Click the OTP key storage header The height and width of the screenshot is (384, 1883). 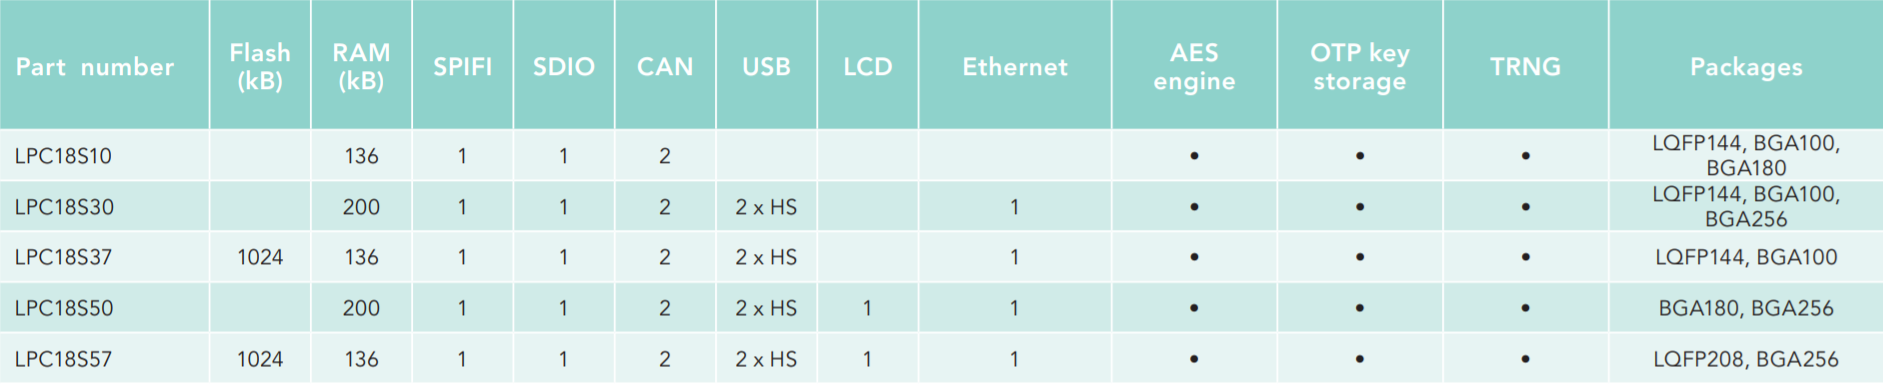point(1360,67)
